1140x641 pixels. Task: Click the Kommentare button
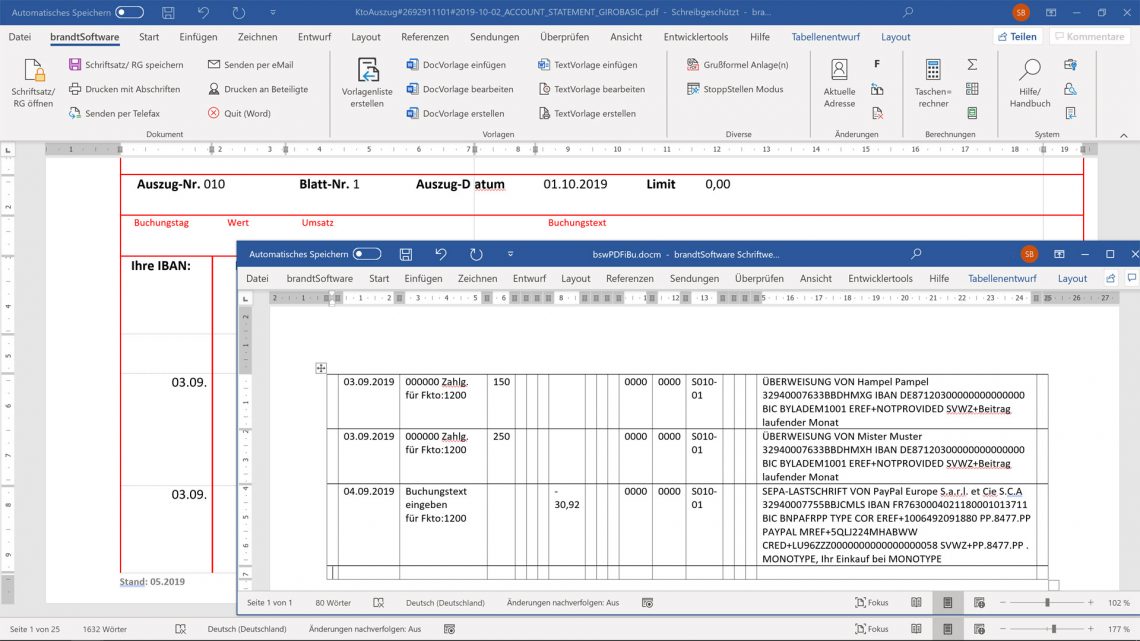[1089, 36]
